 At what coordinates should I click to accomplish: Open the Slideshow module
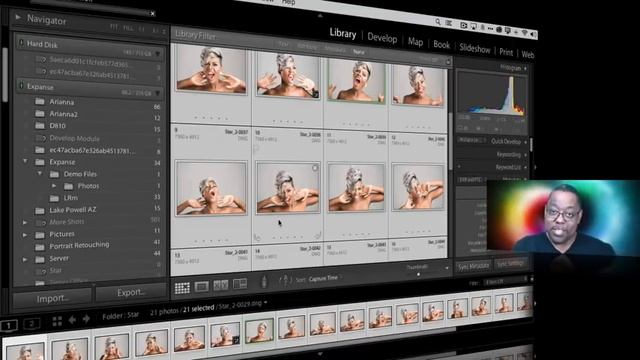[475, 49]
